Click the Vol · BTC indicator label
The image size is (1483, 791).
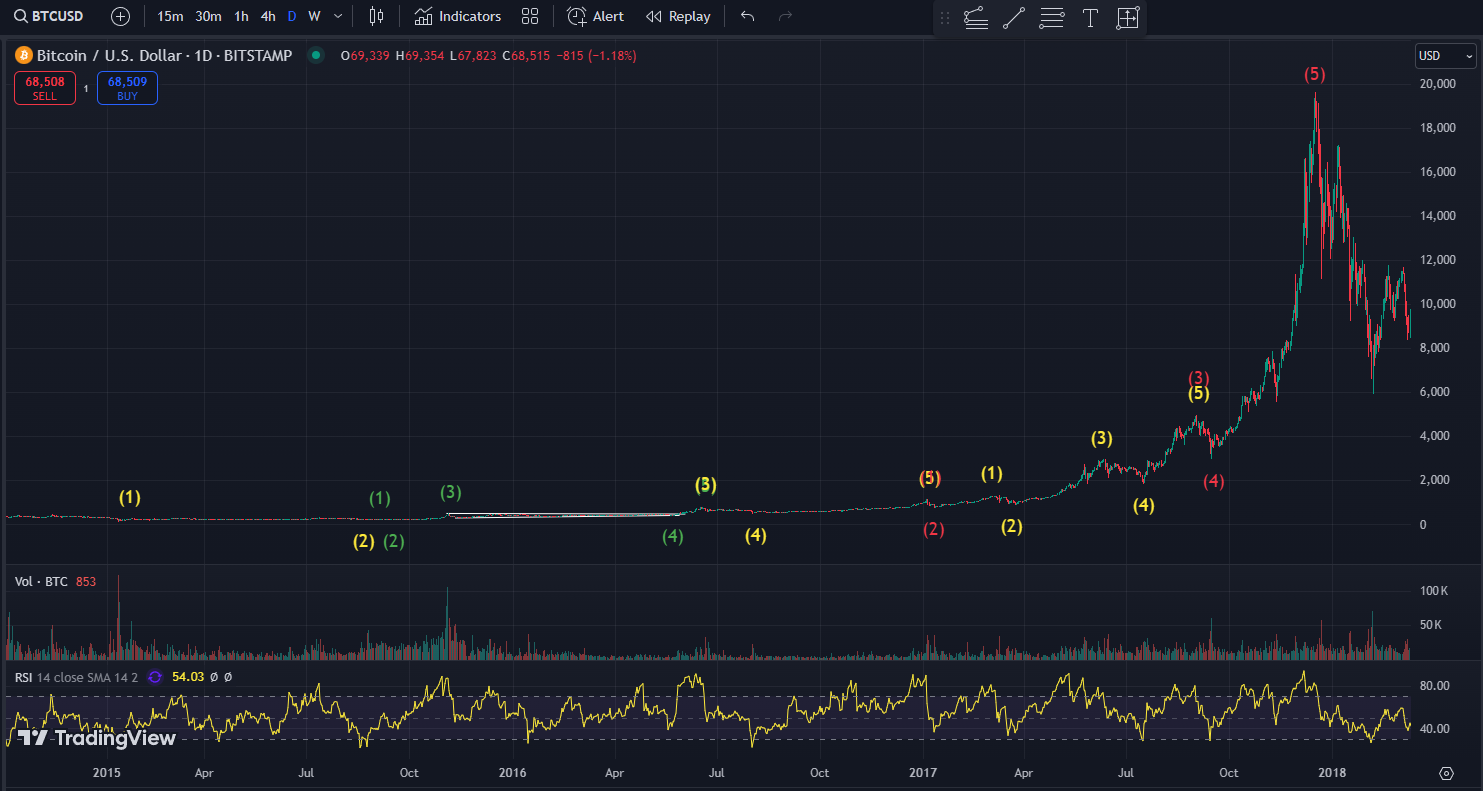[41, 581]
